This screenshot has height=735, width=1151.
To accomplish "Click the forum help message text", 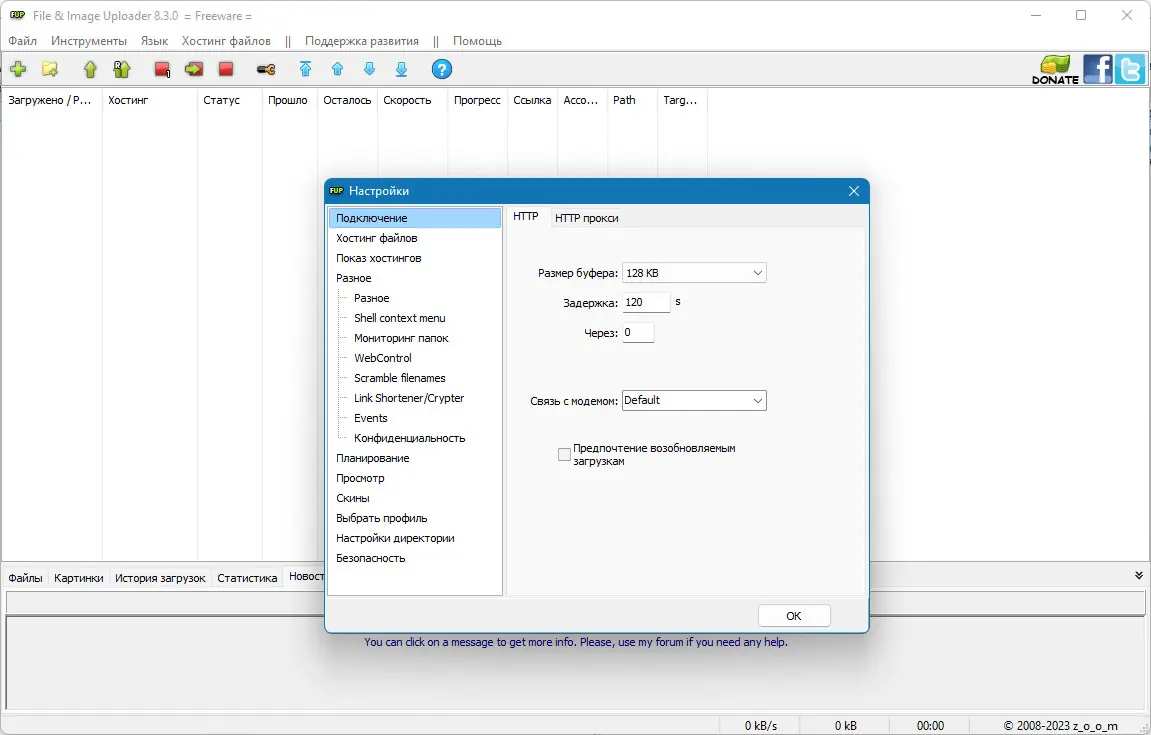I will click(x=576, y=642).
